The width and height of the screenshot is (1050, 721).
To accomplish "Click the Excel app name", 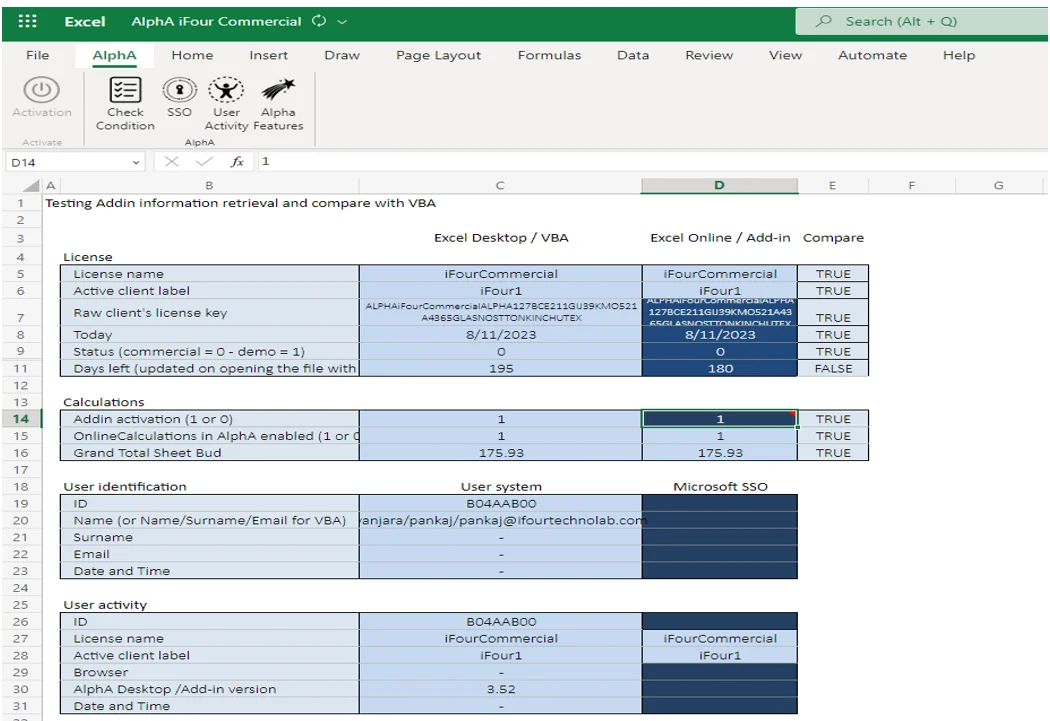I will click(85, 21).
